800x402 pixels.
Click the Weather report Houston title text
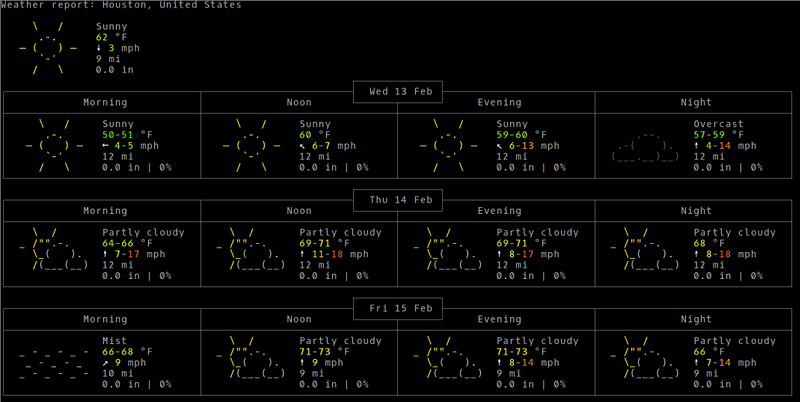pyautogui.click(x=120, y=6)
